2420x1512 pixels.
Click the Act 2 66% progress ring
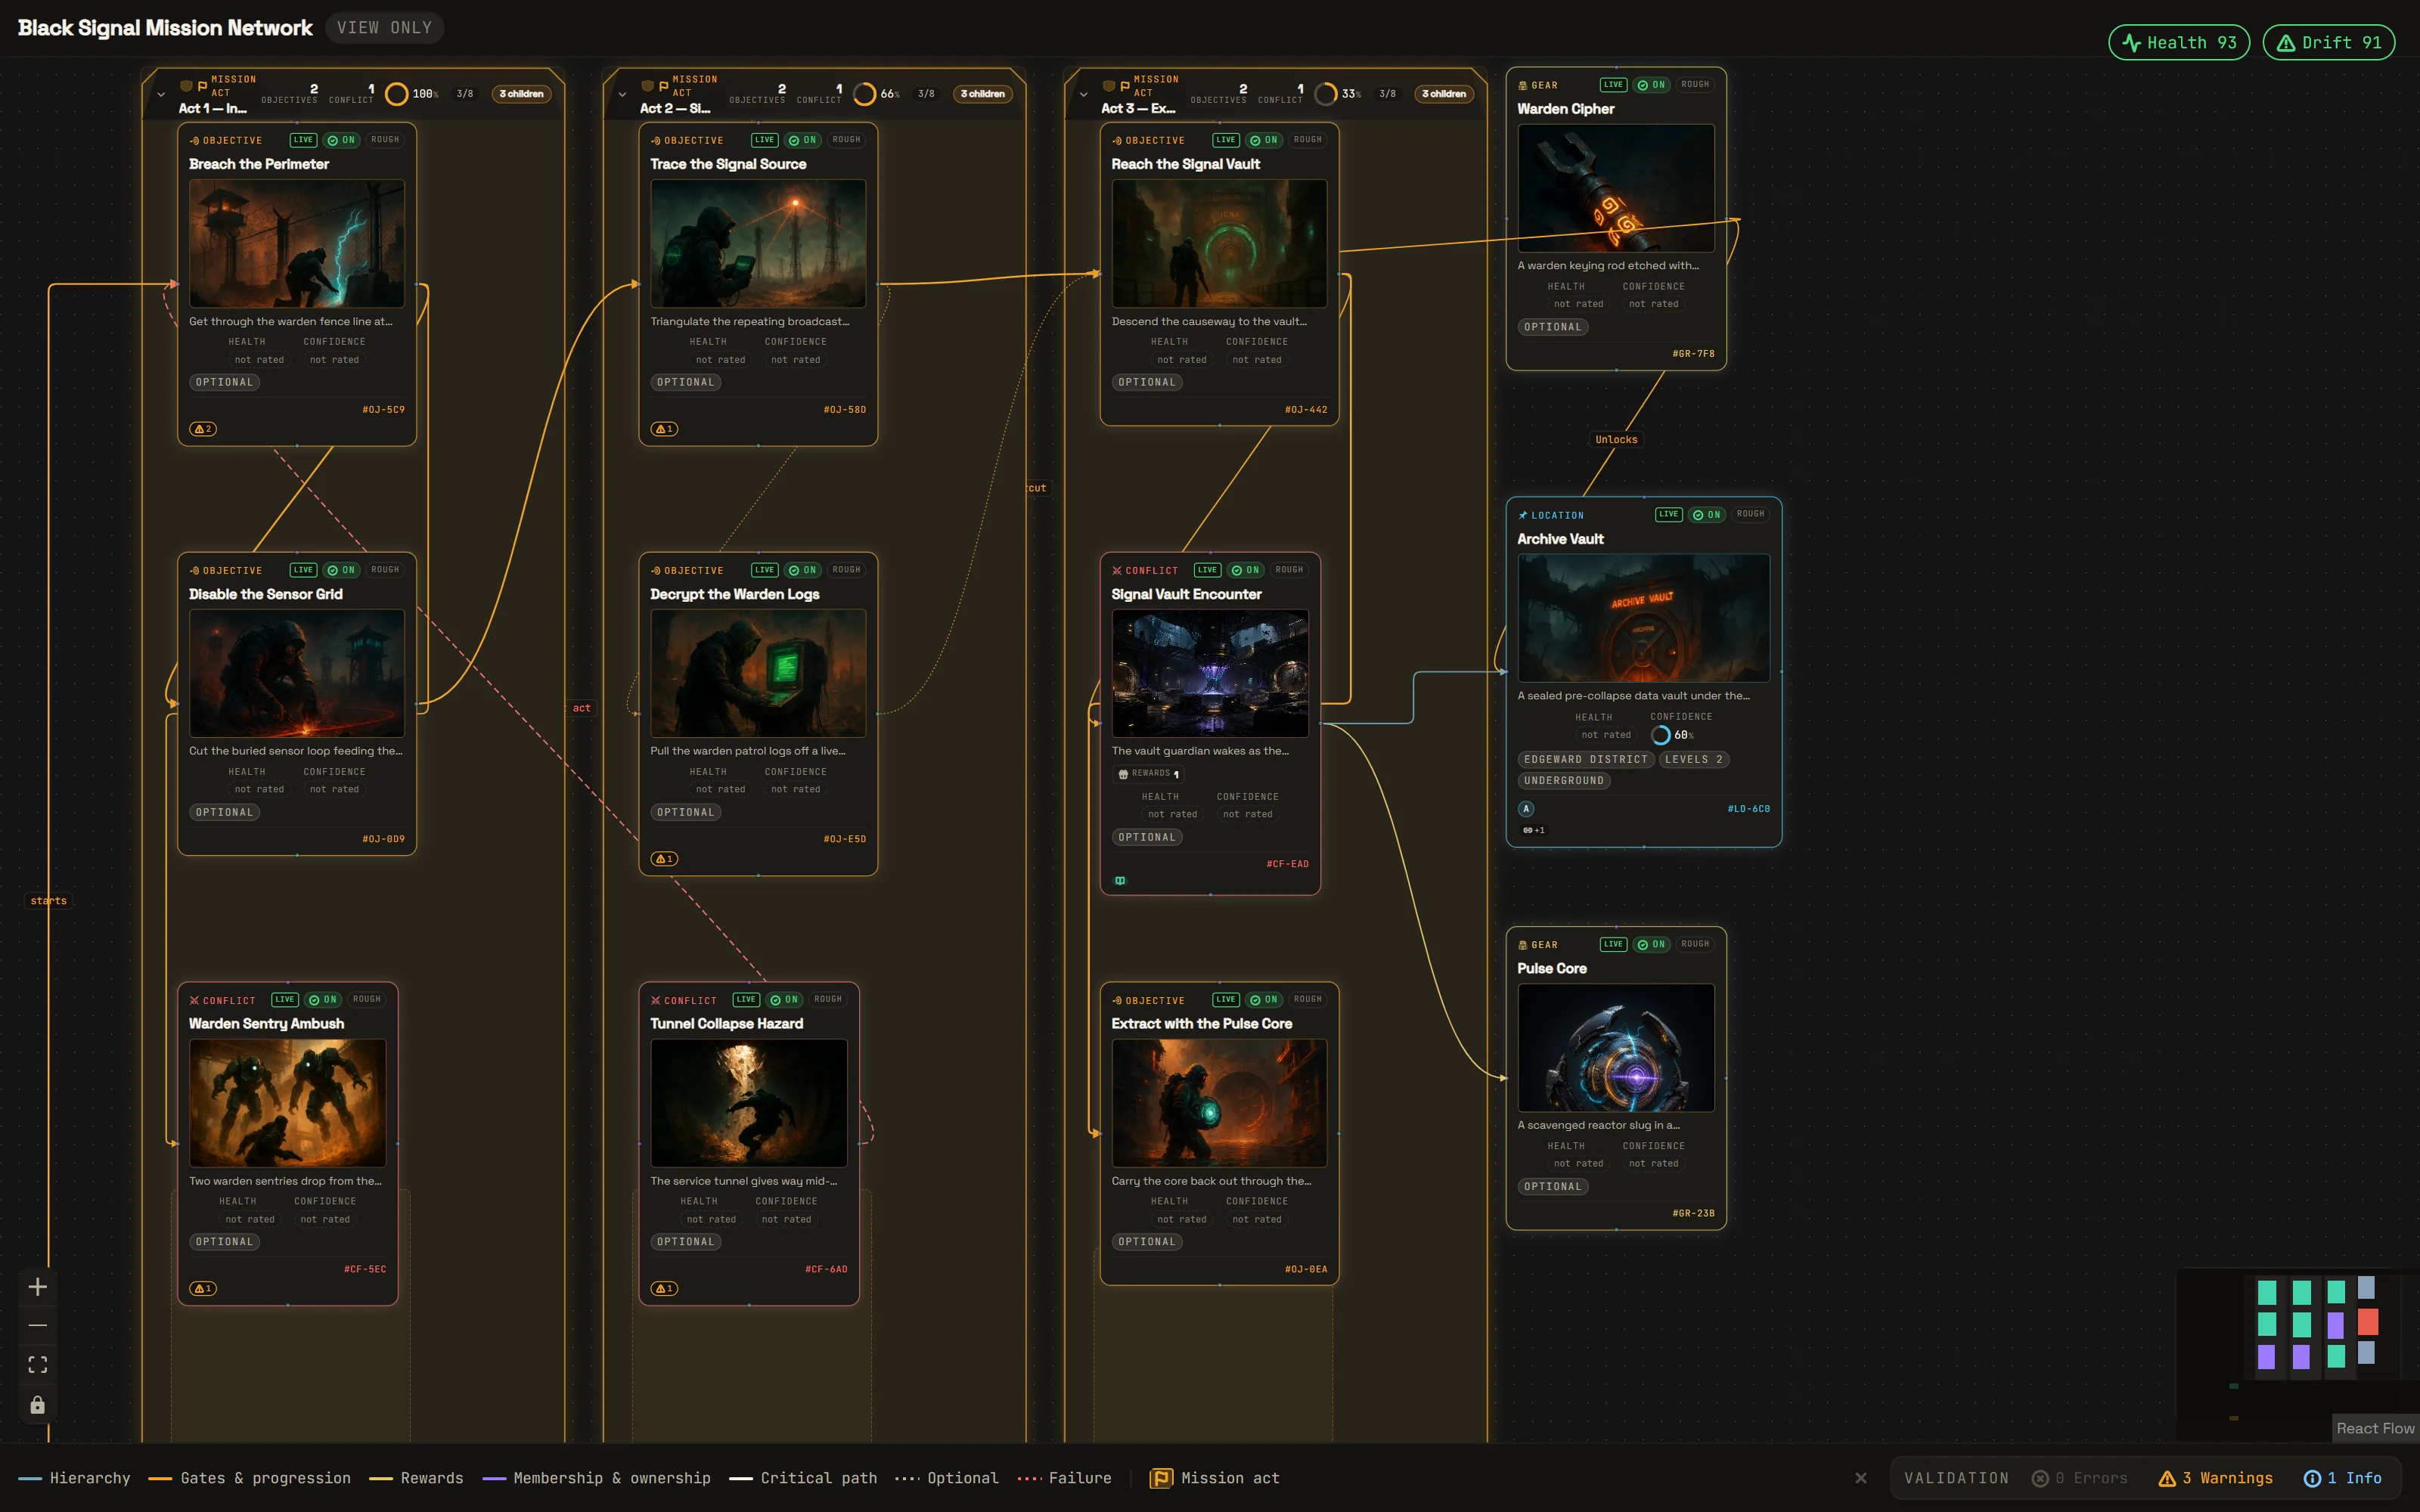pyautogui.click(x=864, y=94)
